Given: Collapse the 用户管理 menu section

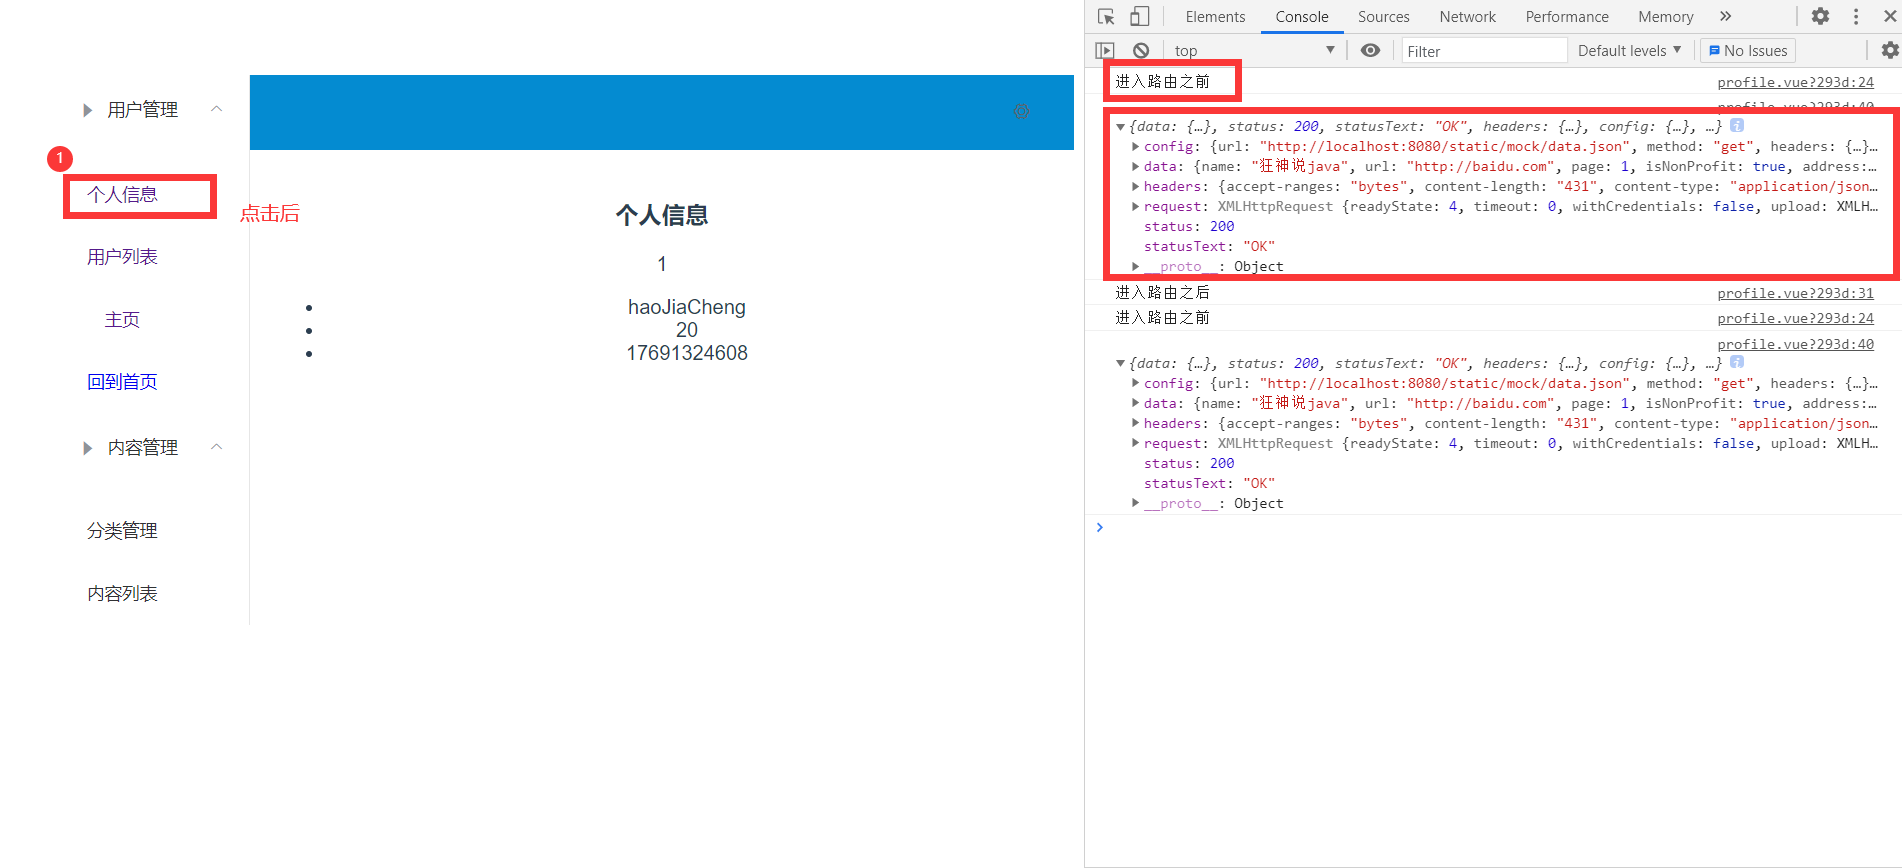Looking at the screenshot, I should 216,109.
